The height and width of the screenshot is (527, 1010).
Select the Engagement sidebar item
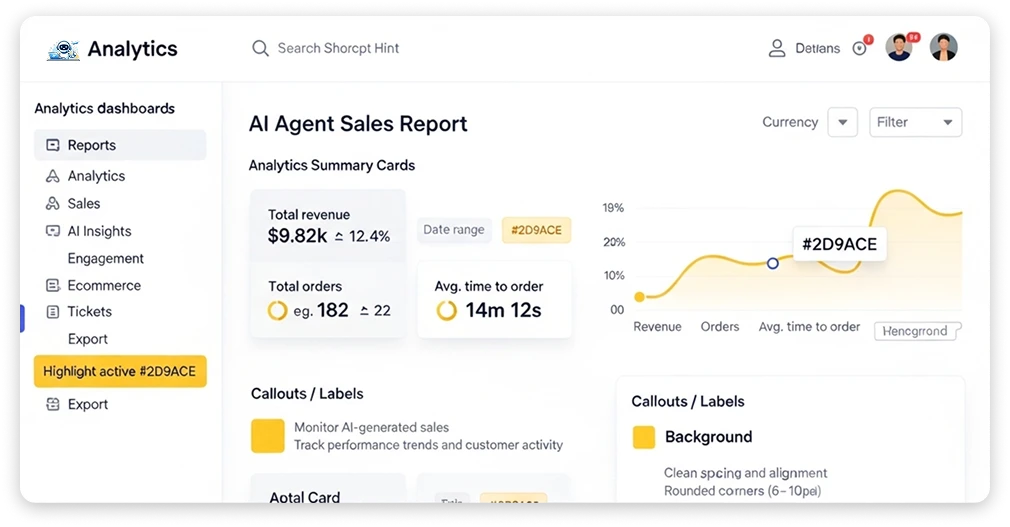click(106, 258)
